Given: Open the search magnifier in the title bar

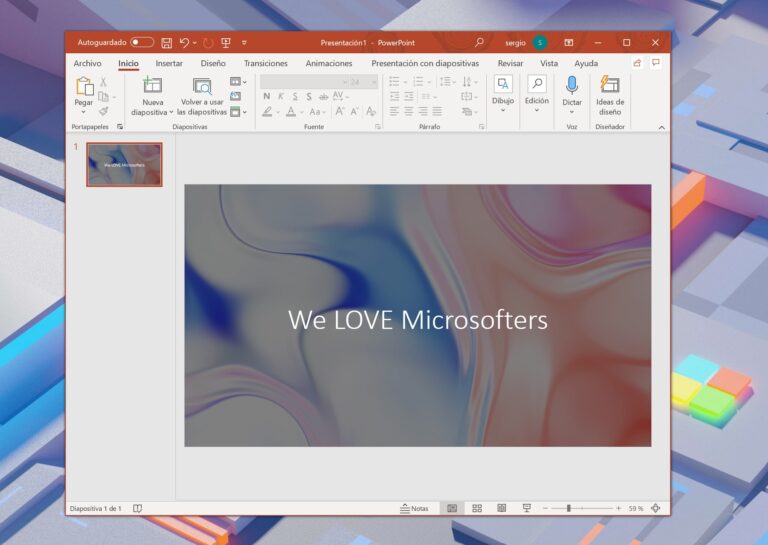Looking at the screenshot, I should [479, 43].
